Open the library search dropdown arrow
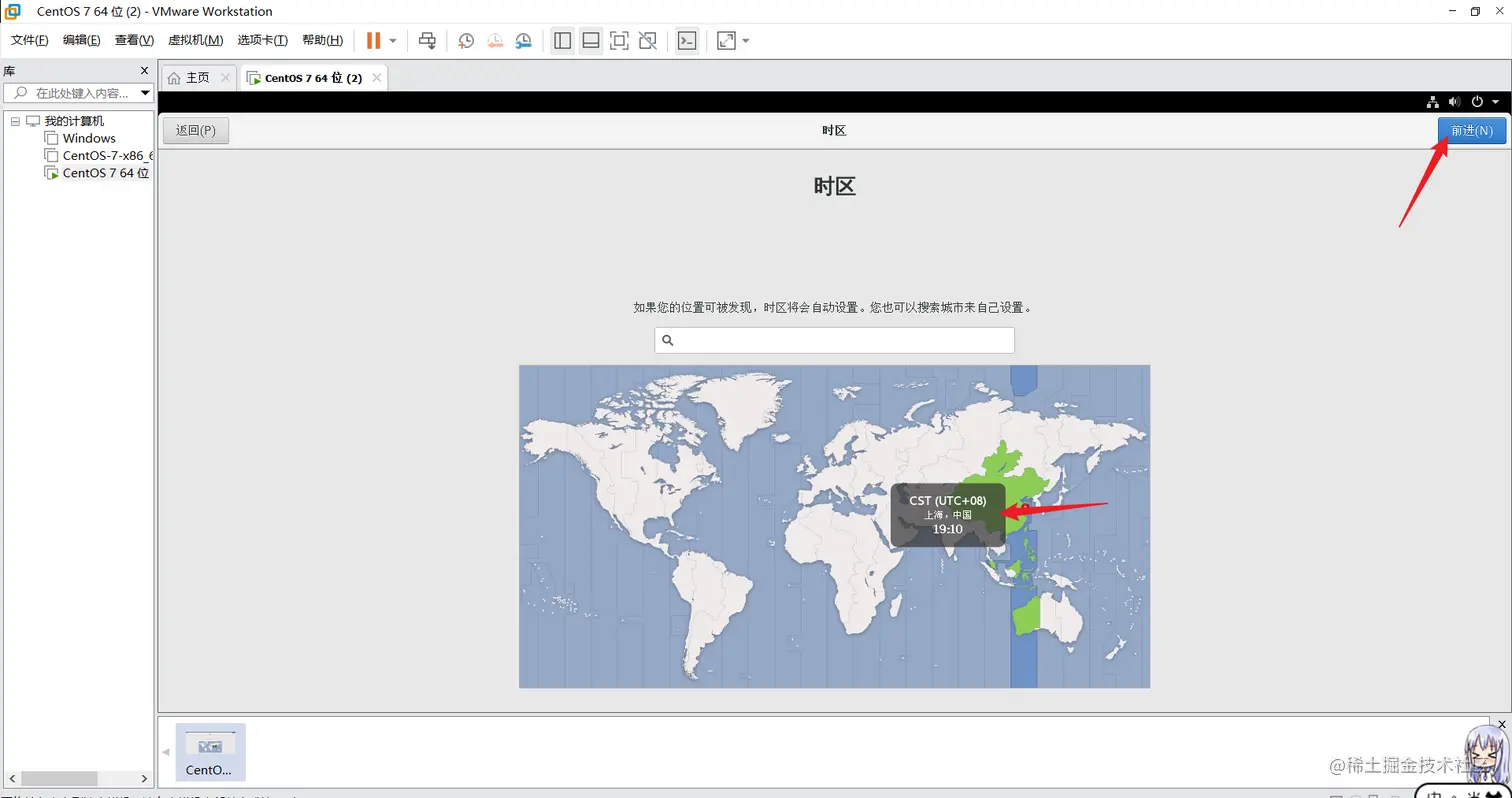Screen dimensions: 1512x798 146,93
